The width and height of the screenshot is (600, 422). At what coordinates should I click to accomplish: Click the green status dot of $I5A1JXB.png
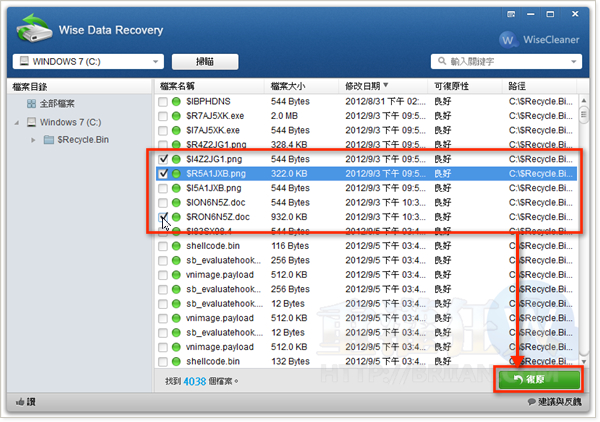[x=176, y=188]
